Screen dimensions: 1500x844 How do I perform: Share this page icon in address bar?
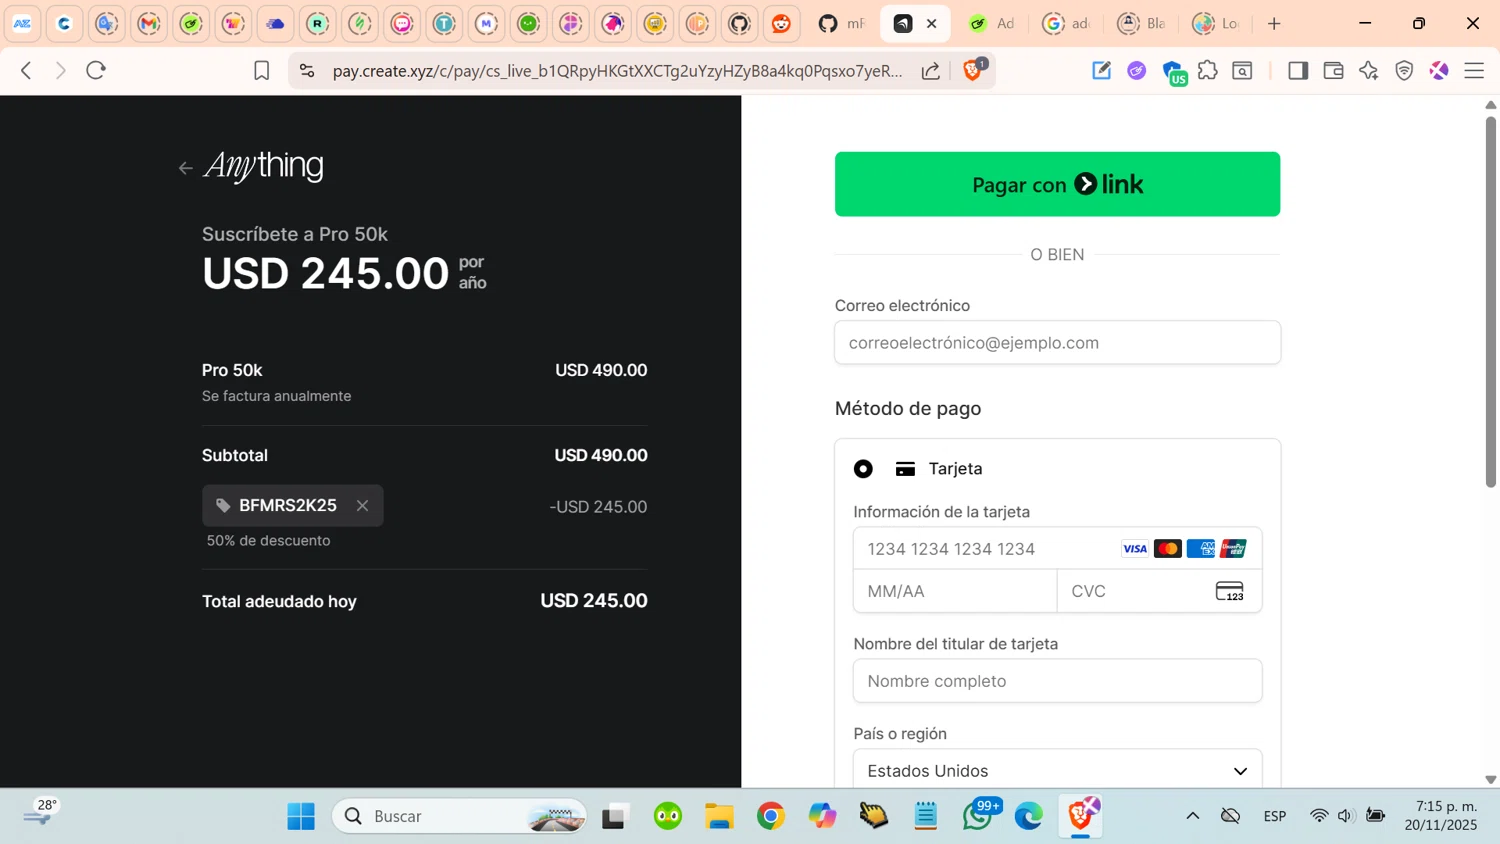pyautogui.click(x=930, y=71)
